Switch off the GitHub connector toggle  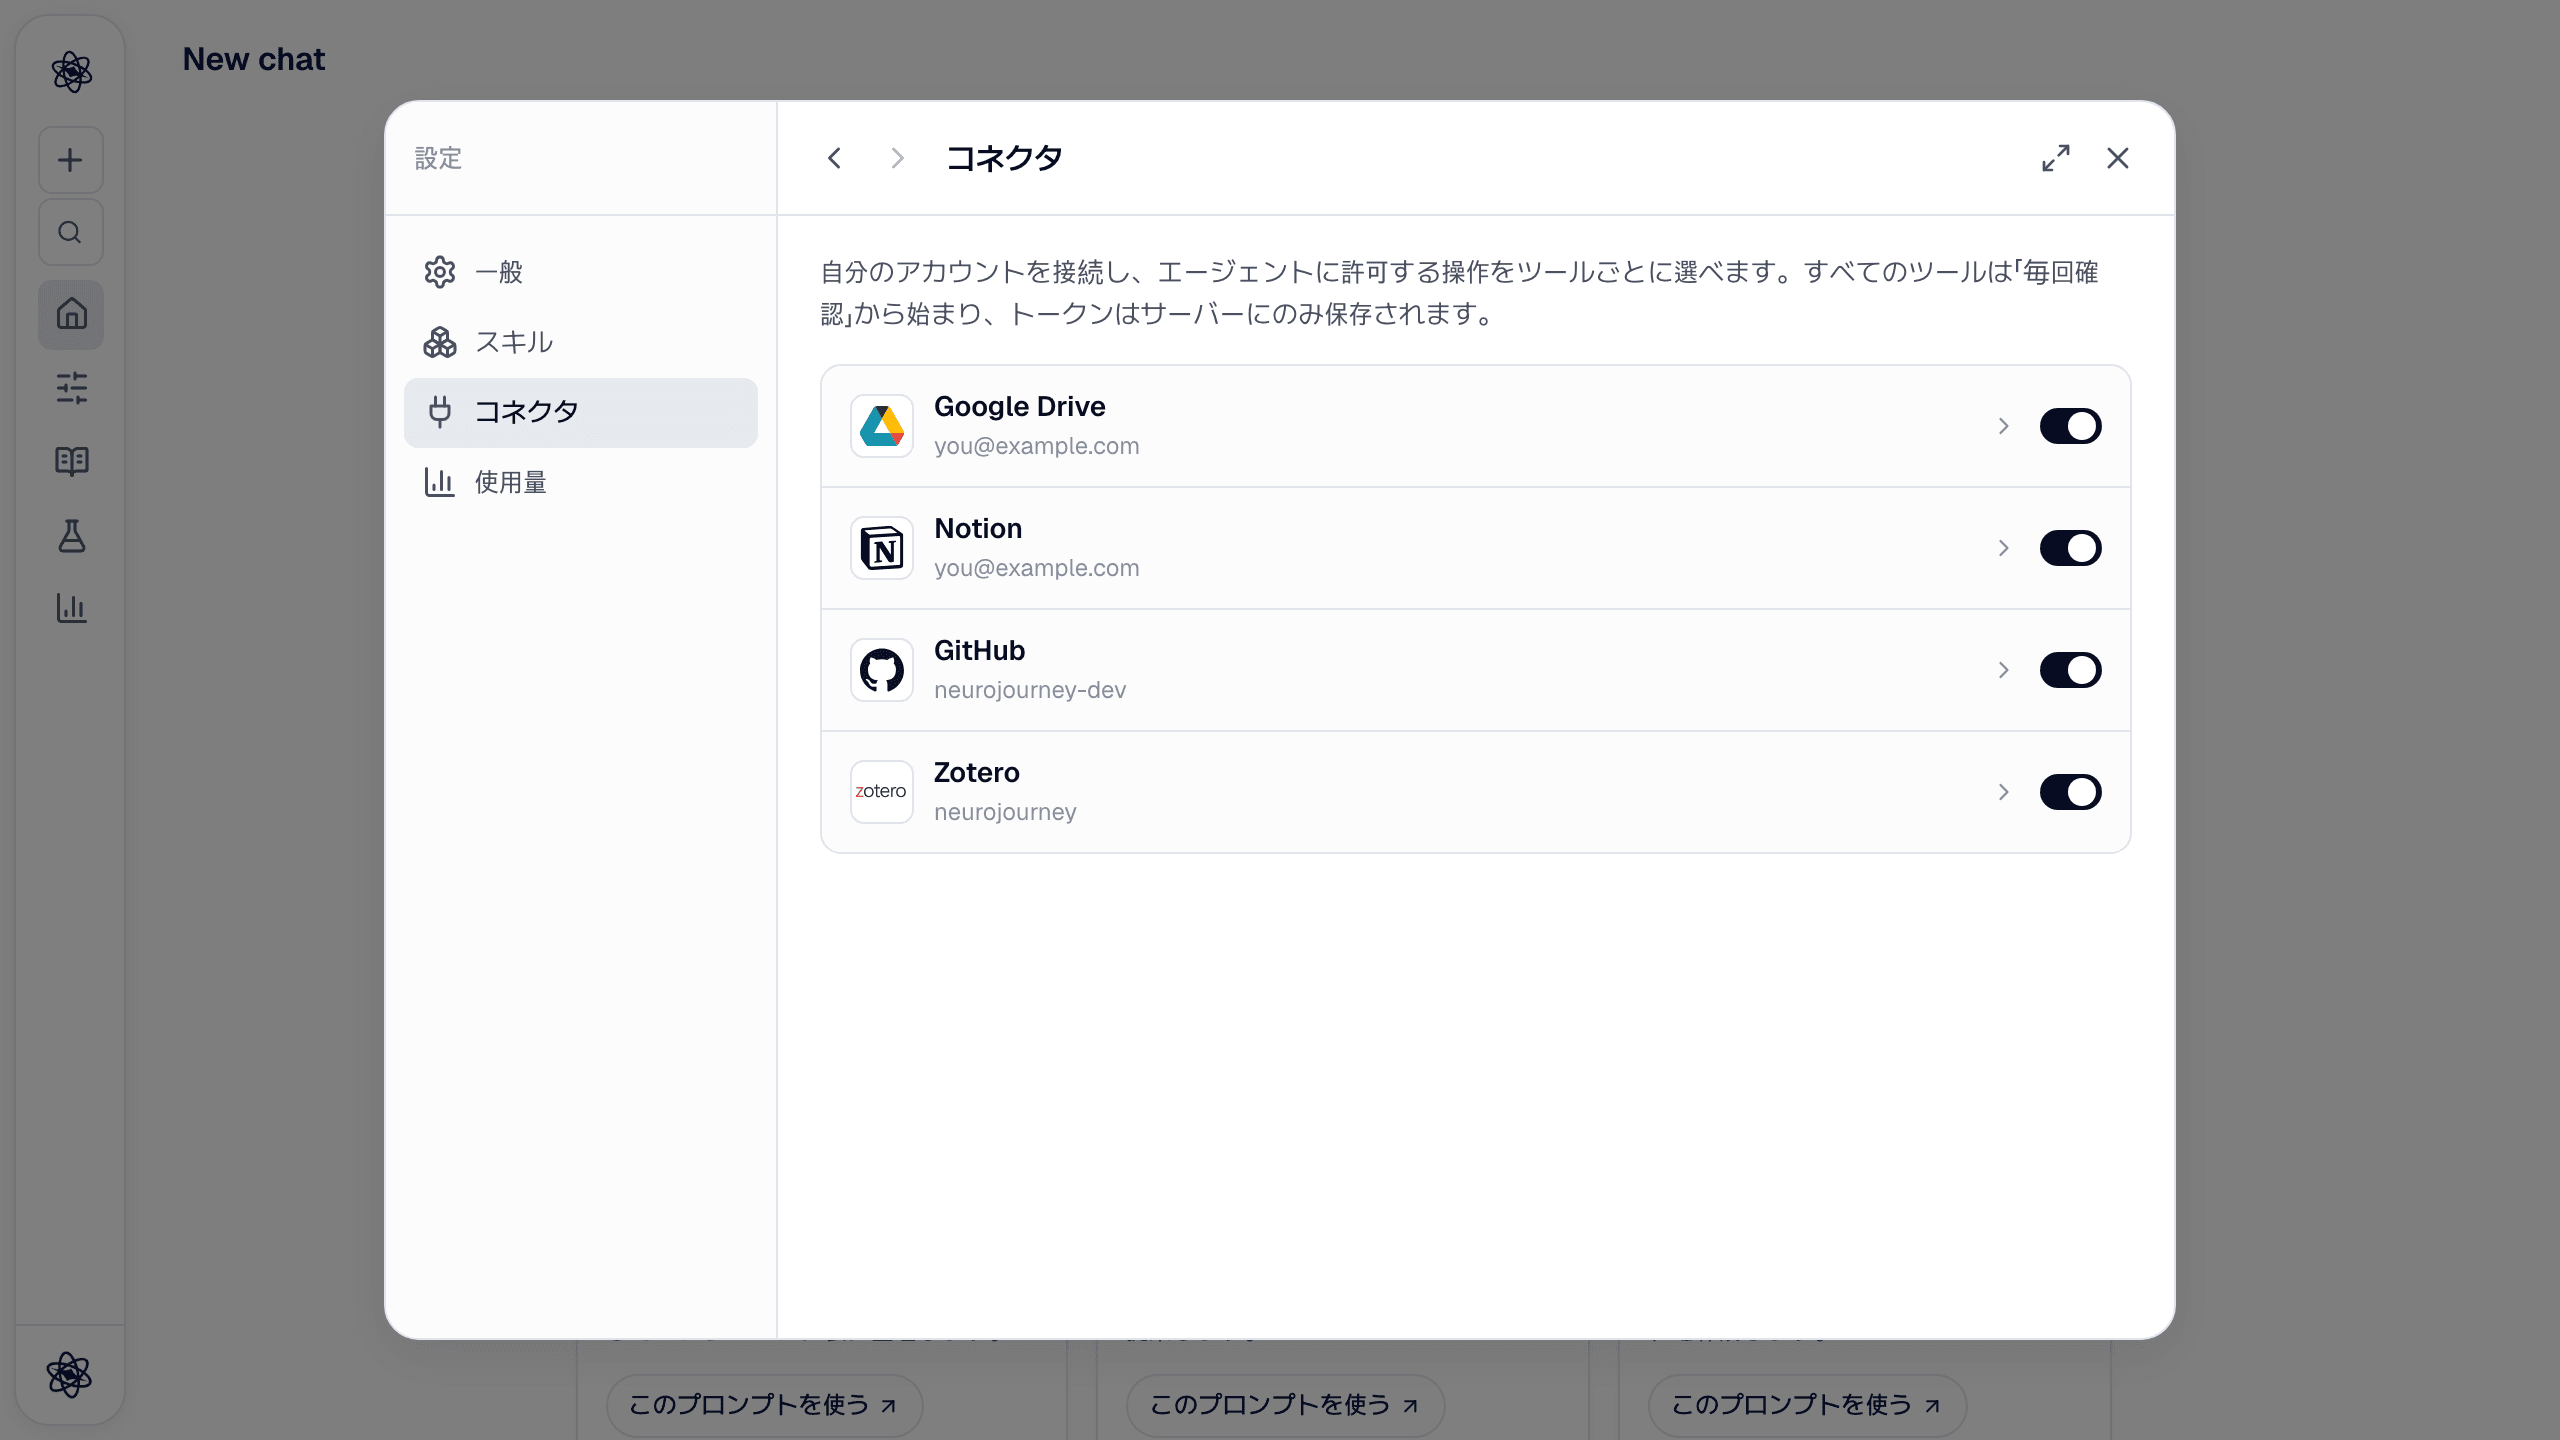2070,670
